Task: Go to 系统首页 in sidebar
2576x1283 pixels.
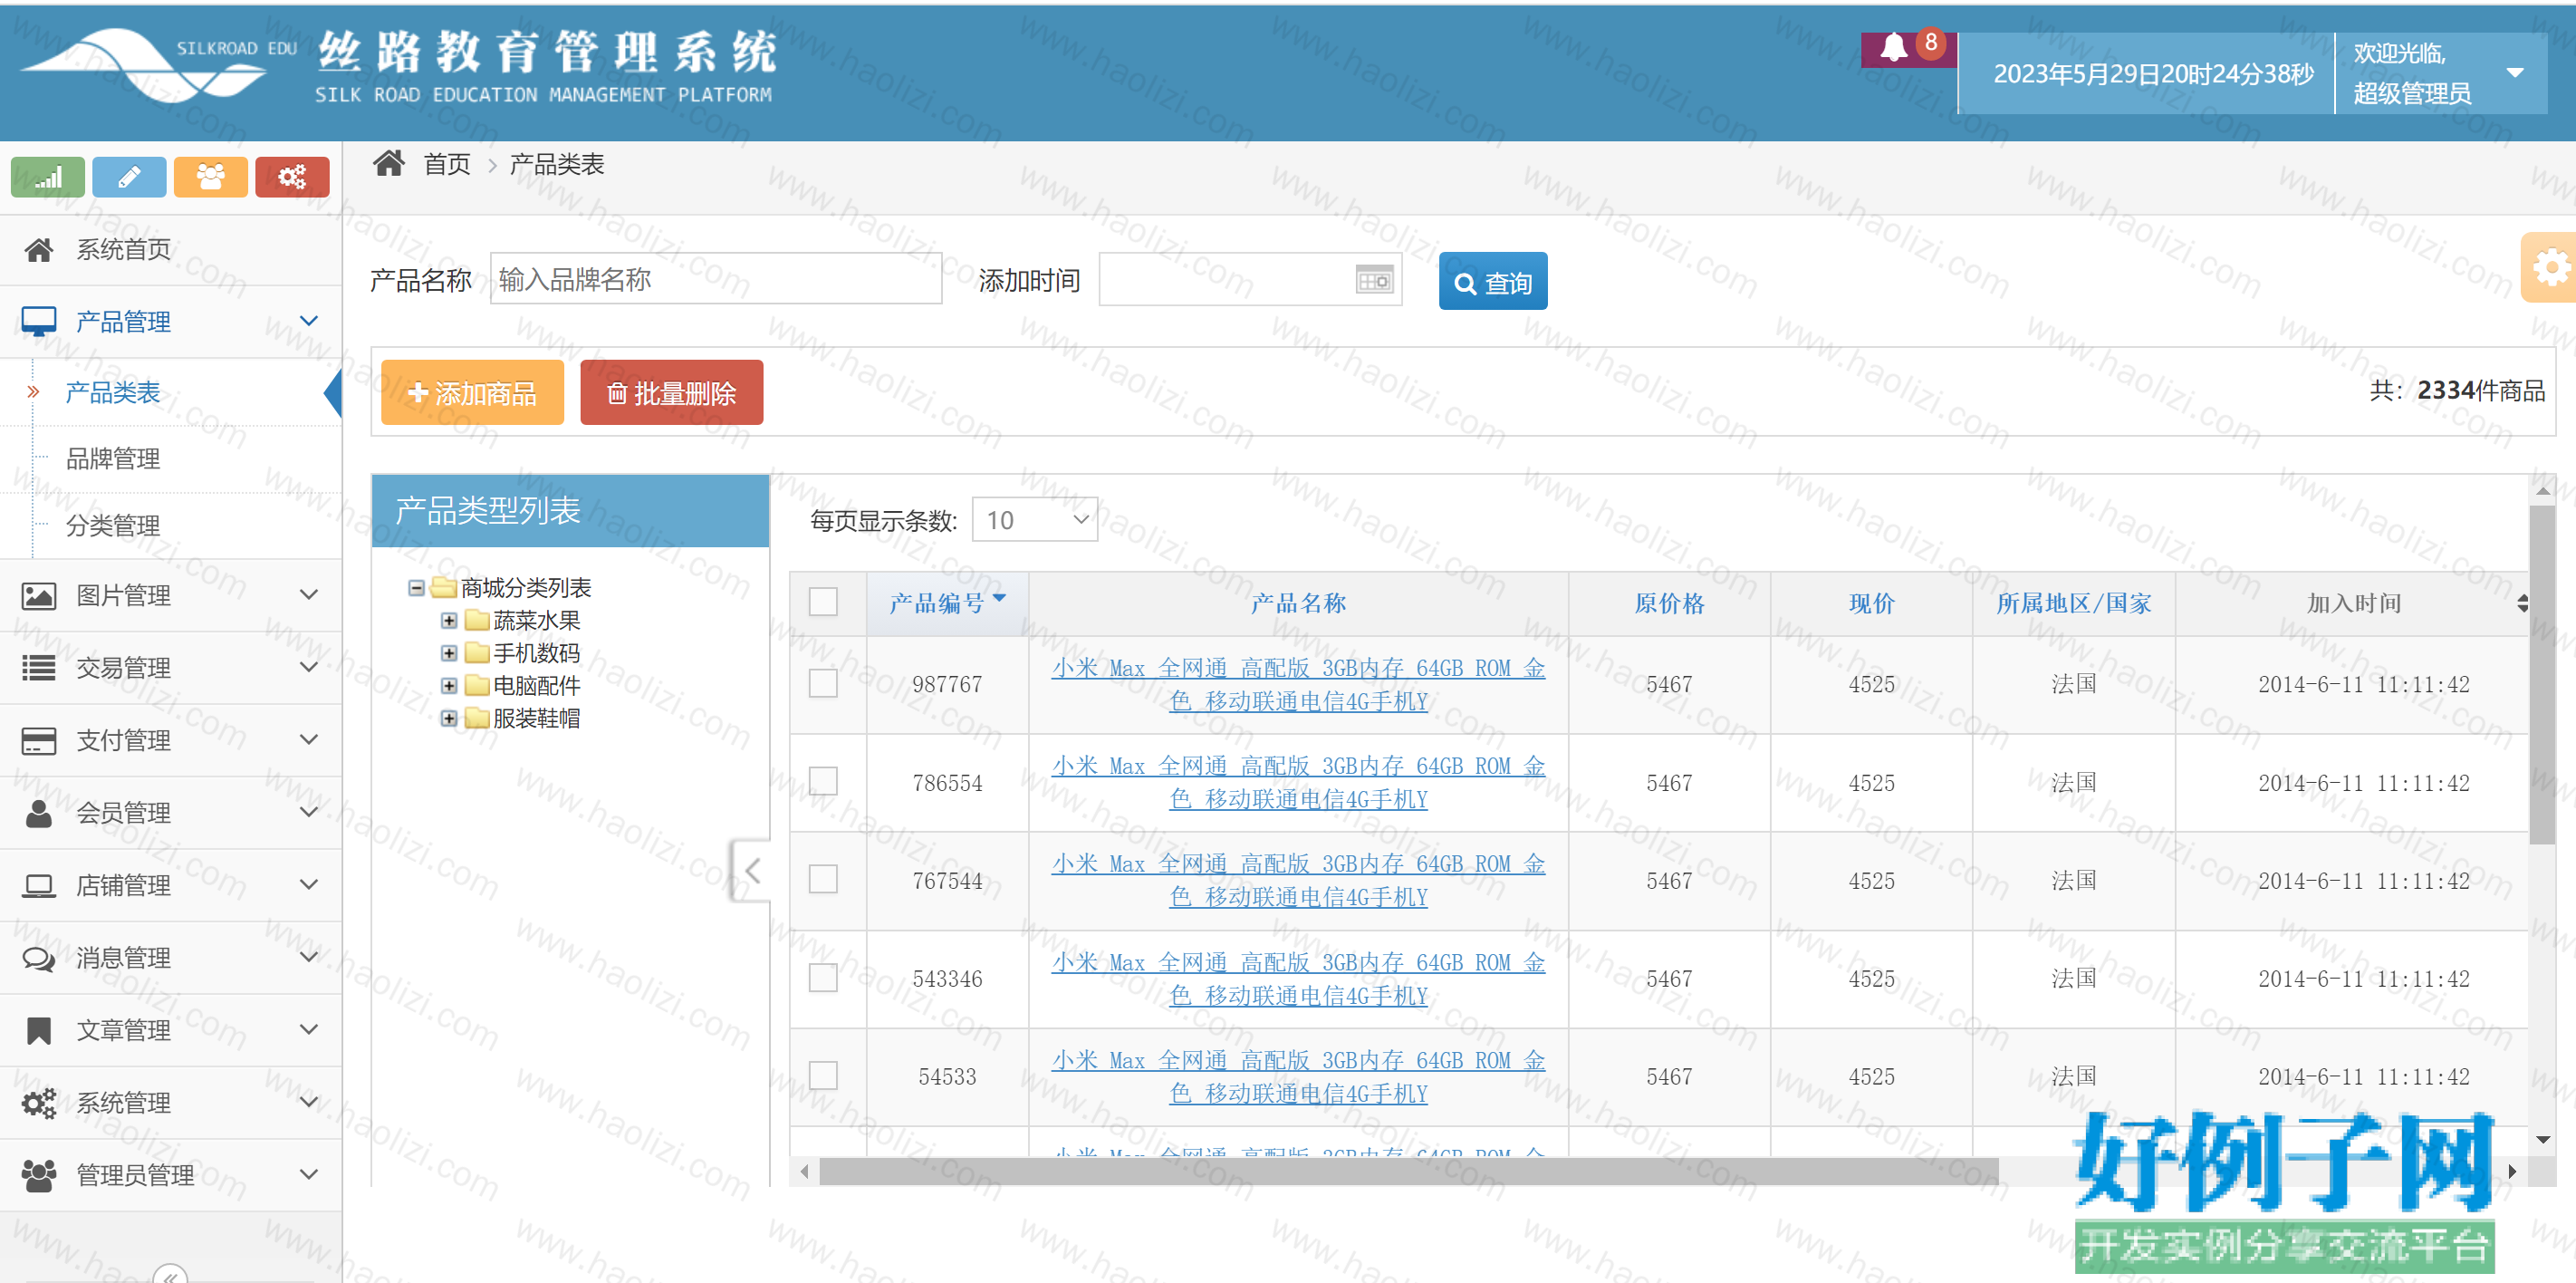Action: (170, 250)
